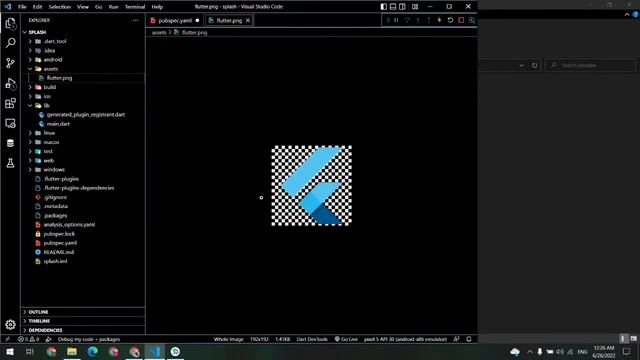Open the Testing flask view

click(11, 163)
